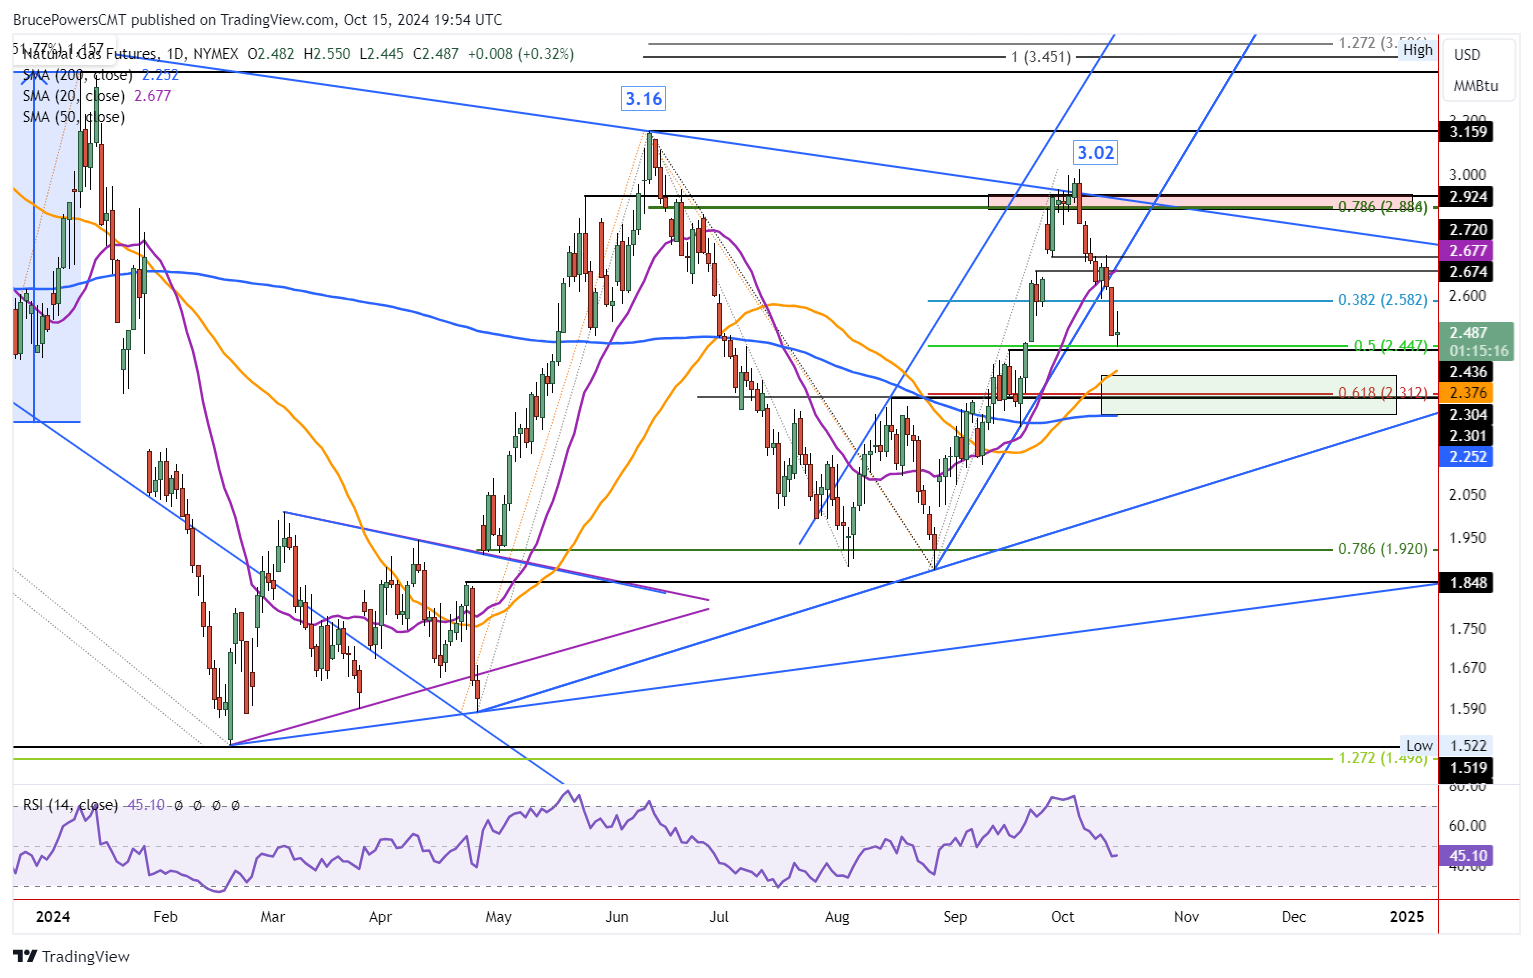
Task: Click the 2.600 price scale tick
Action: (x=1467, y=295)
